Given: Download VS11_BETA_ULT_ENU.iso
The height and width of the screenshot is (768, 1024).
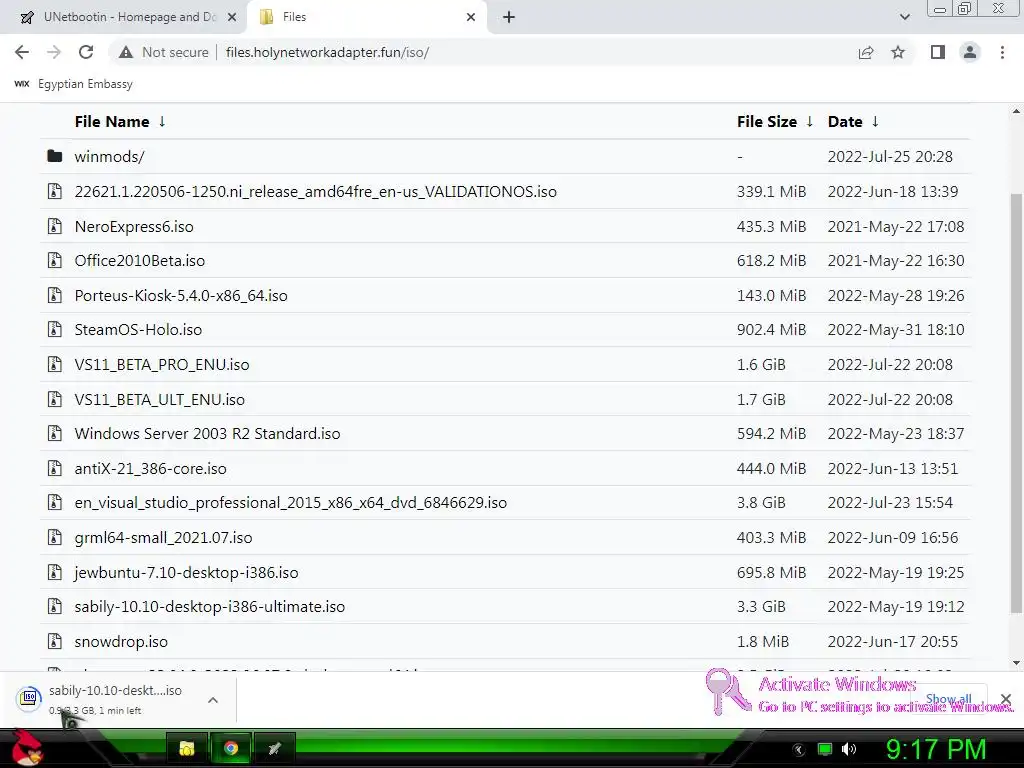Looking at the screenshot, I should [x=159, y=399].
